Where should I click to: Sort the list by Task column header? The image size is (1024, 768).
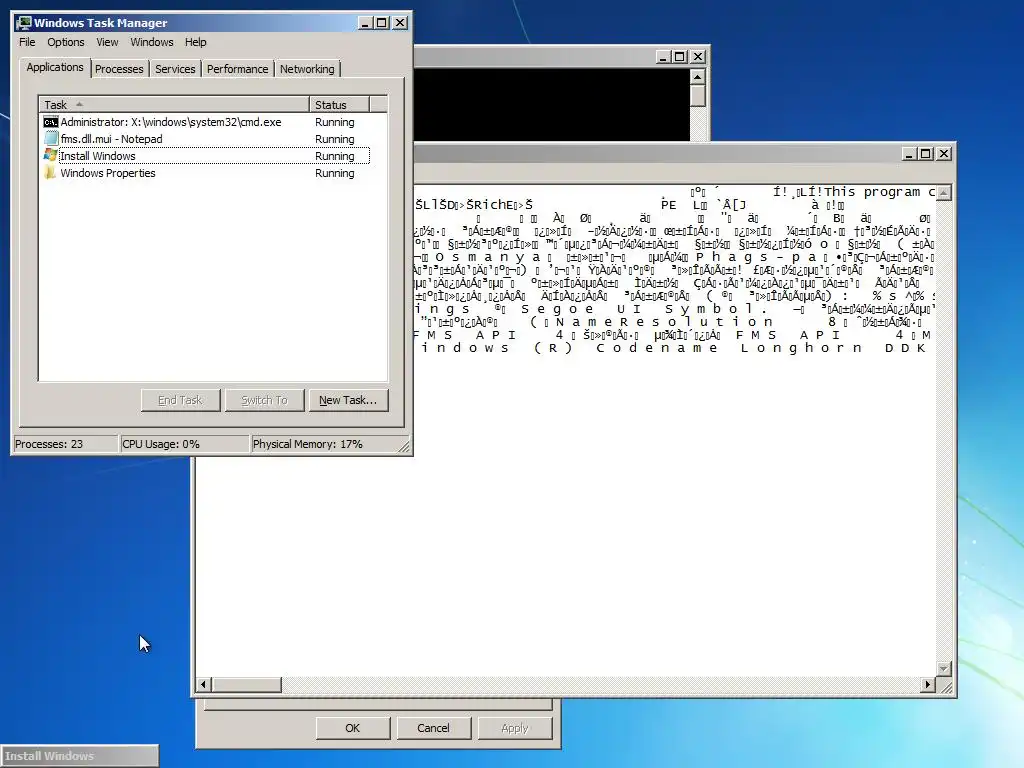tap(174, 104)
